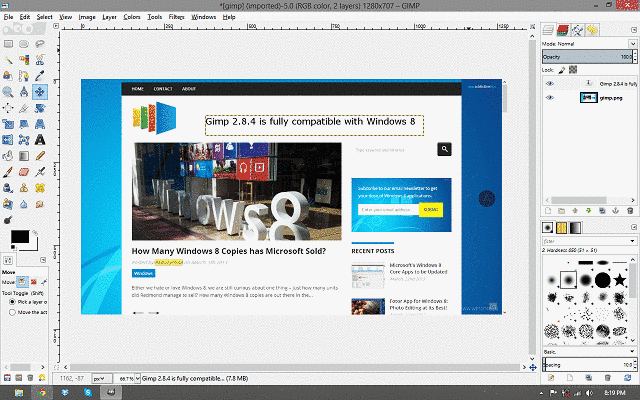
Task: Open the tool options configuration menu arrow
Action: (43, 260)
